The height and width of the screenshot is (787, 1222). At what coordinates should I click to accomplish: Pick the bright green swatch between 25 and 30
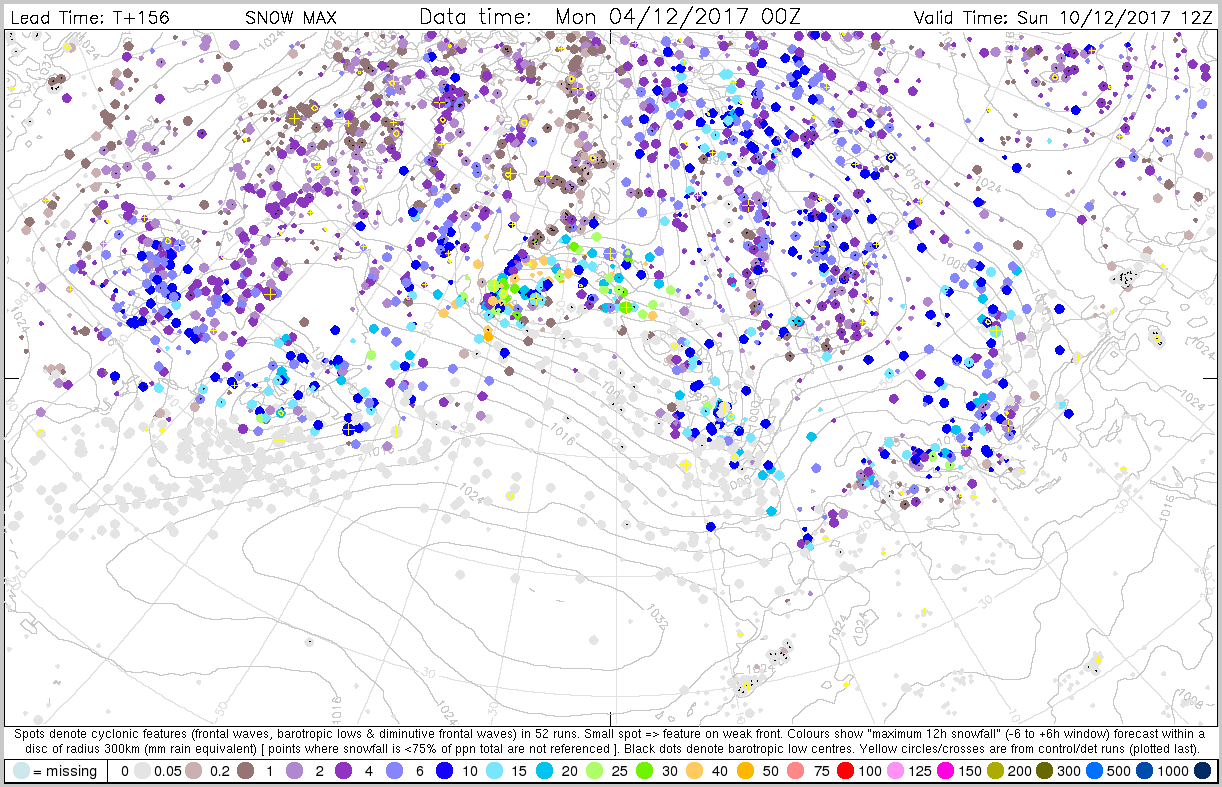tap(644, 771)
